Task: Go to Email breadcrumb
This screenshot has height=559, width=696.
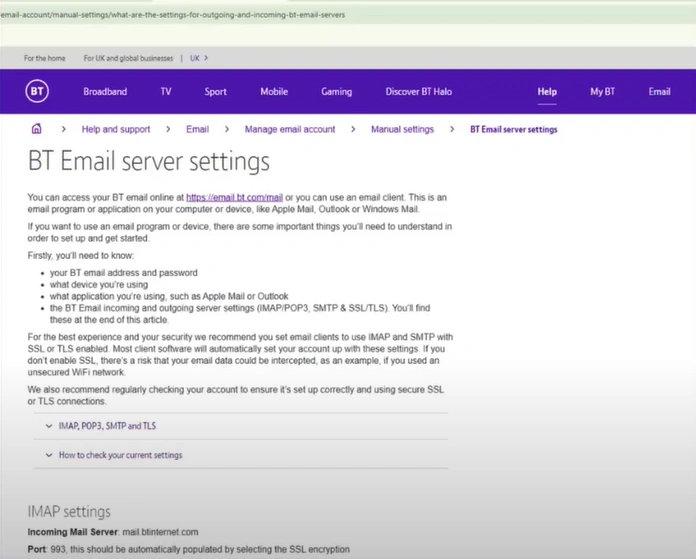Action: pos(198,129)
